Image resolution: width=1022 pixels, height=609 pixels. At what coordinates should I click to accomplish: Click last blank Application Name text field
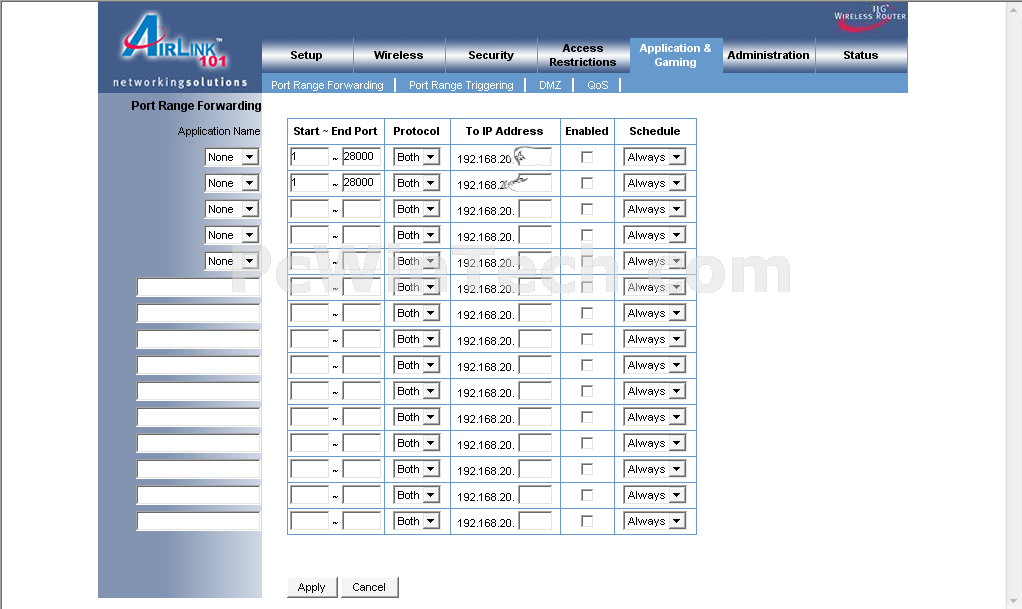[198, 521]
